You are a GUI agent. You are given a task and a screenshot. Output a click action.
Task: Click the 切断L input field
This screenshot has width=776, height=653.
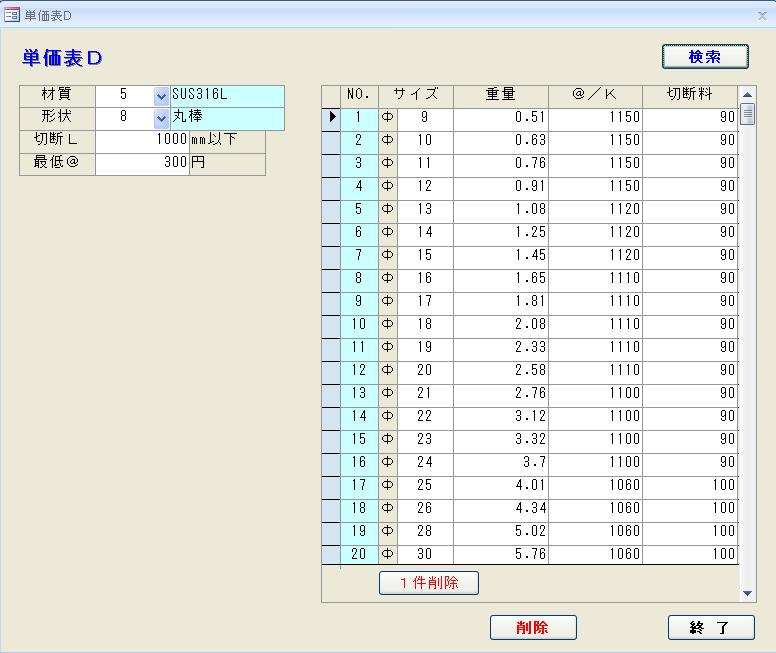142,140
